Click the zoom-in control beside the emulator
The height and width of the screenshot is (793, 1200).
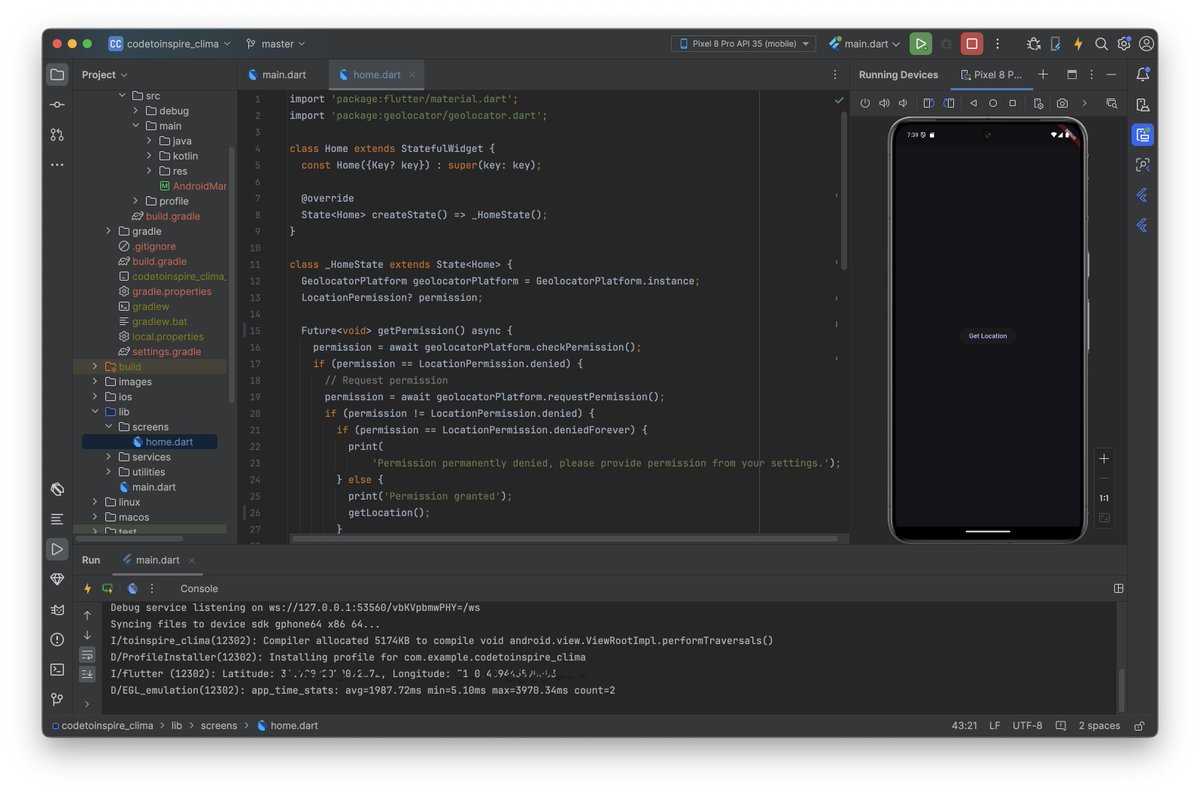click(x=1103, y=458)
